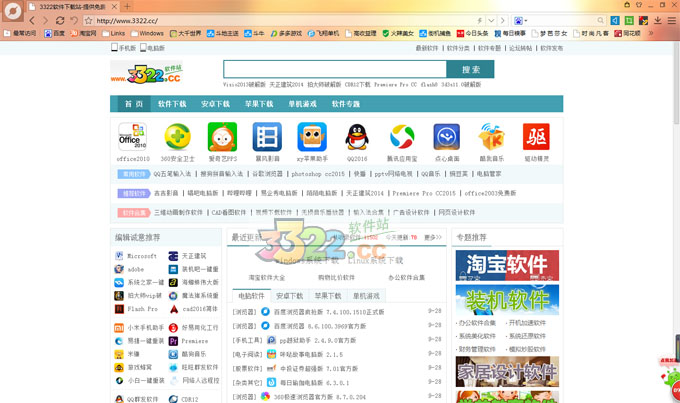Open the office2010 app icon
Screen dimensions: 680x403
tap(133, 137)
